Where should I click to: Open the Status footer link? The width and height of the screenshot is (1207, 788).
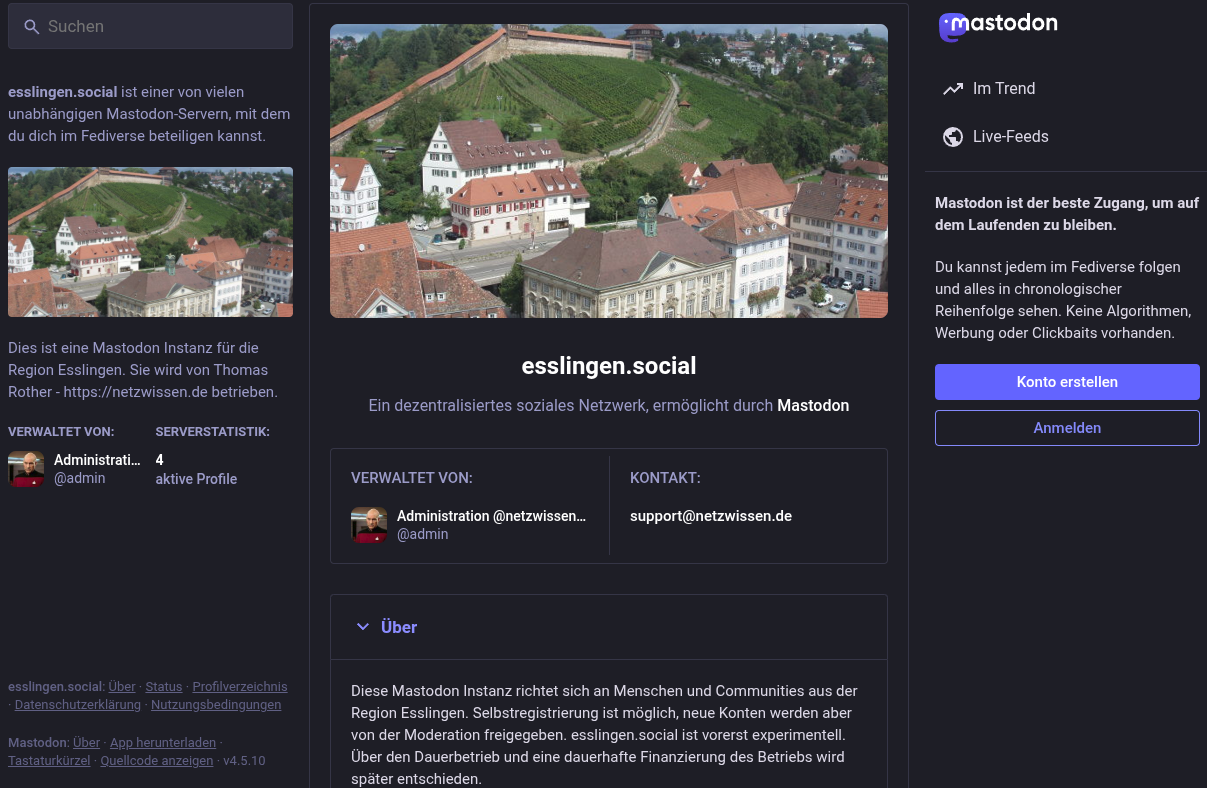164,687
